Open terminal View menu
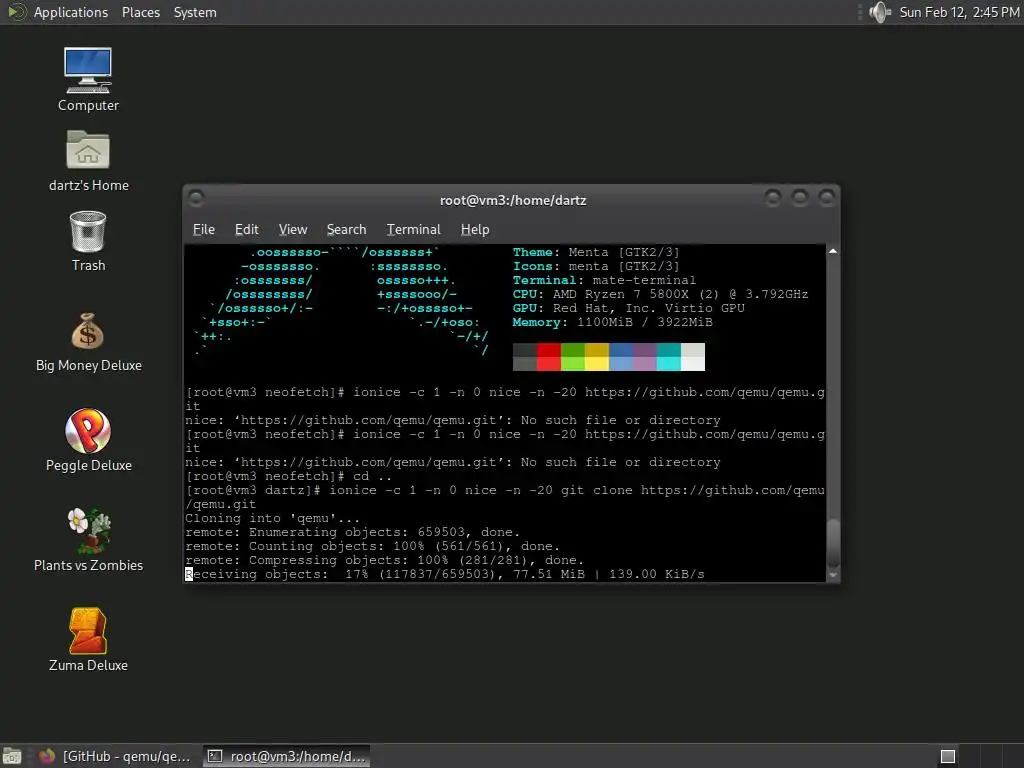This screenshot has width=1024, height=768. click(293, 229)
